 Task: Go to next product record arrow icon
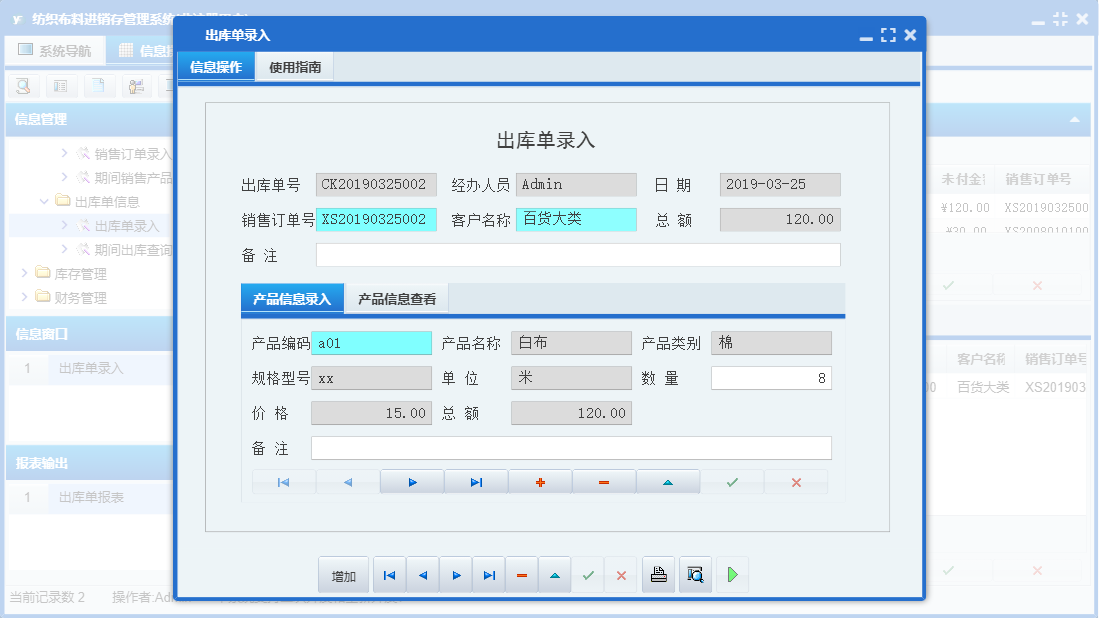pos(411,481)
